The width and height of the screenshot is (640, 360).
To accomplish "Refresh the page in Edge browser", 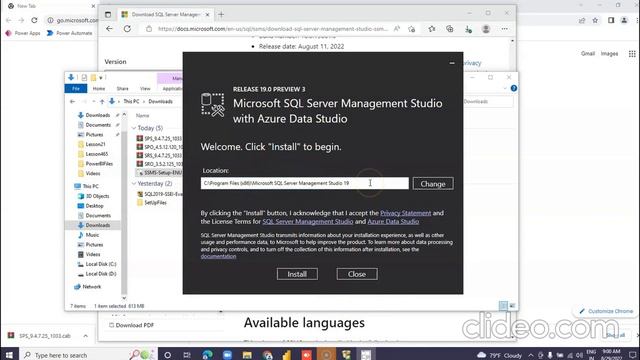I will [x=127, y=29].
